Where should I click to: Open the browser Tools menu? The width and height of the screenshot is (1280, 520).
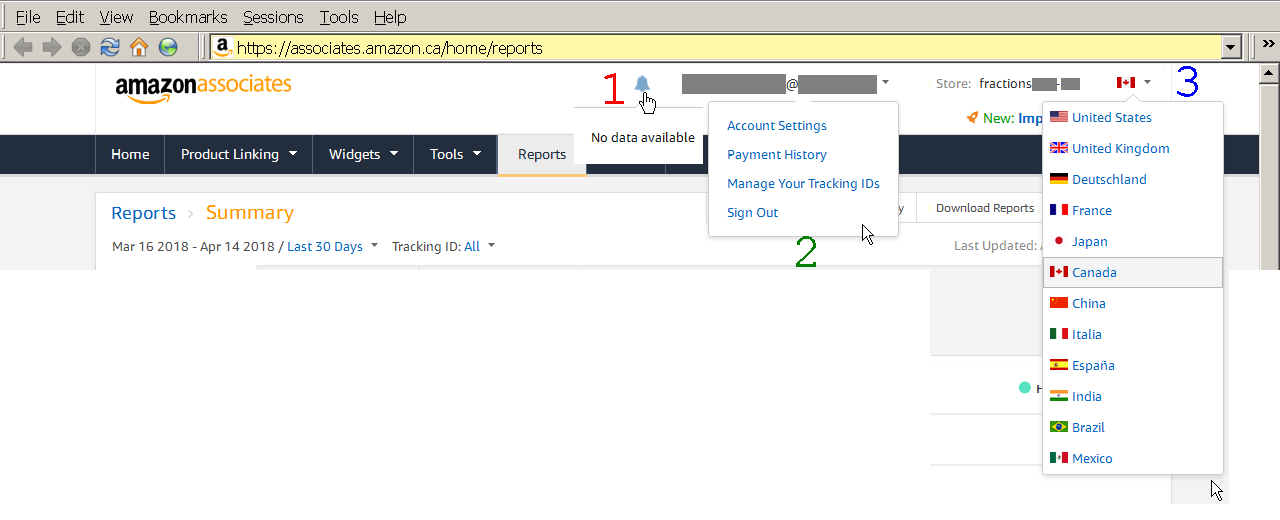[x=339, y=17]
